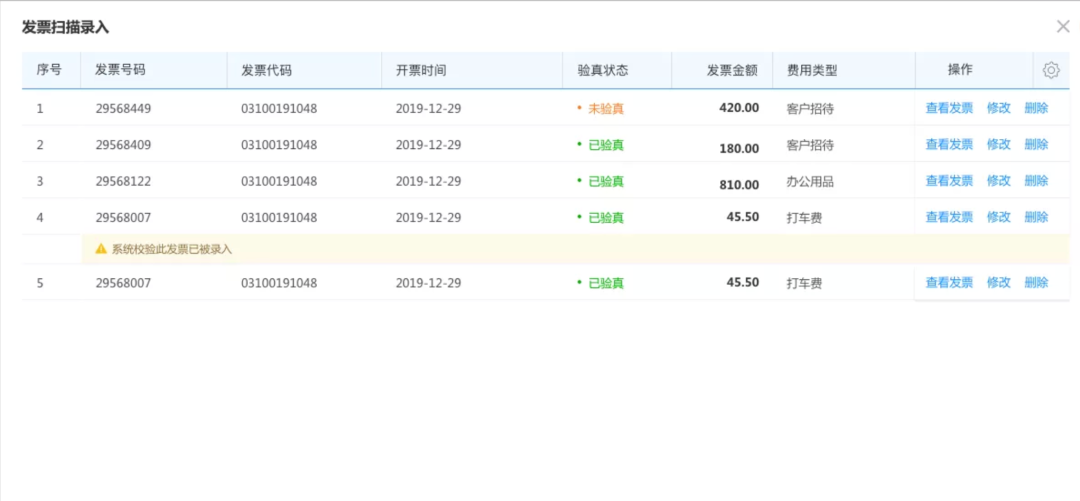View invoice for row 1 (420.00)
1080x501 pixels.
pos(949,108)
